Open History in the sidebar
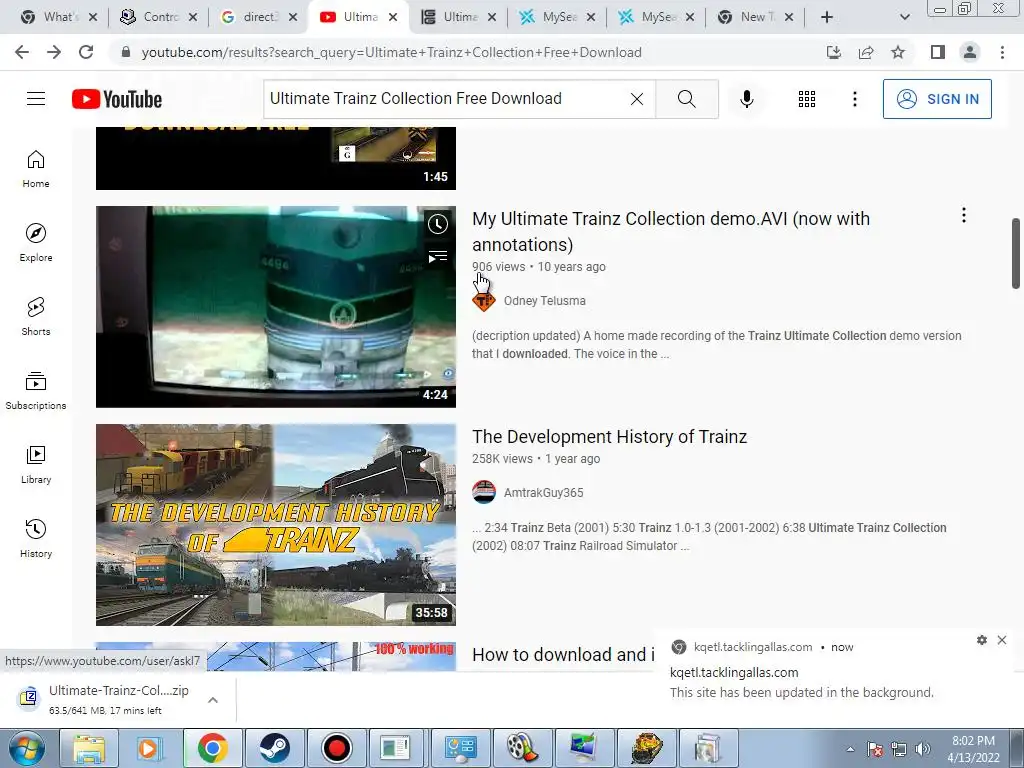 click(36, 538)
